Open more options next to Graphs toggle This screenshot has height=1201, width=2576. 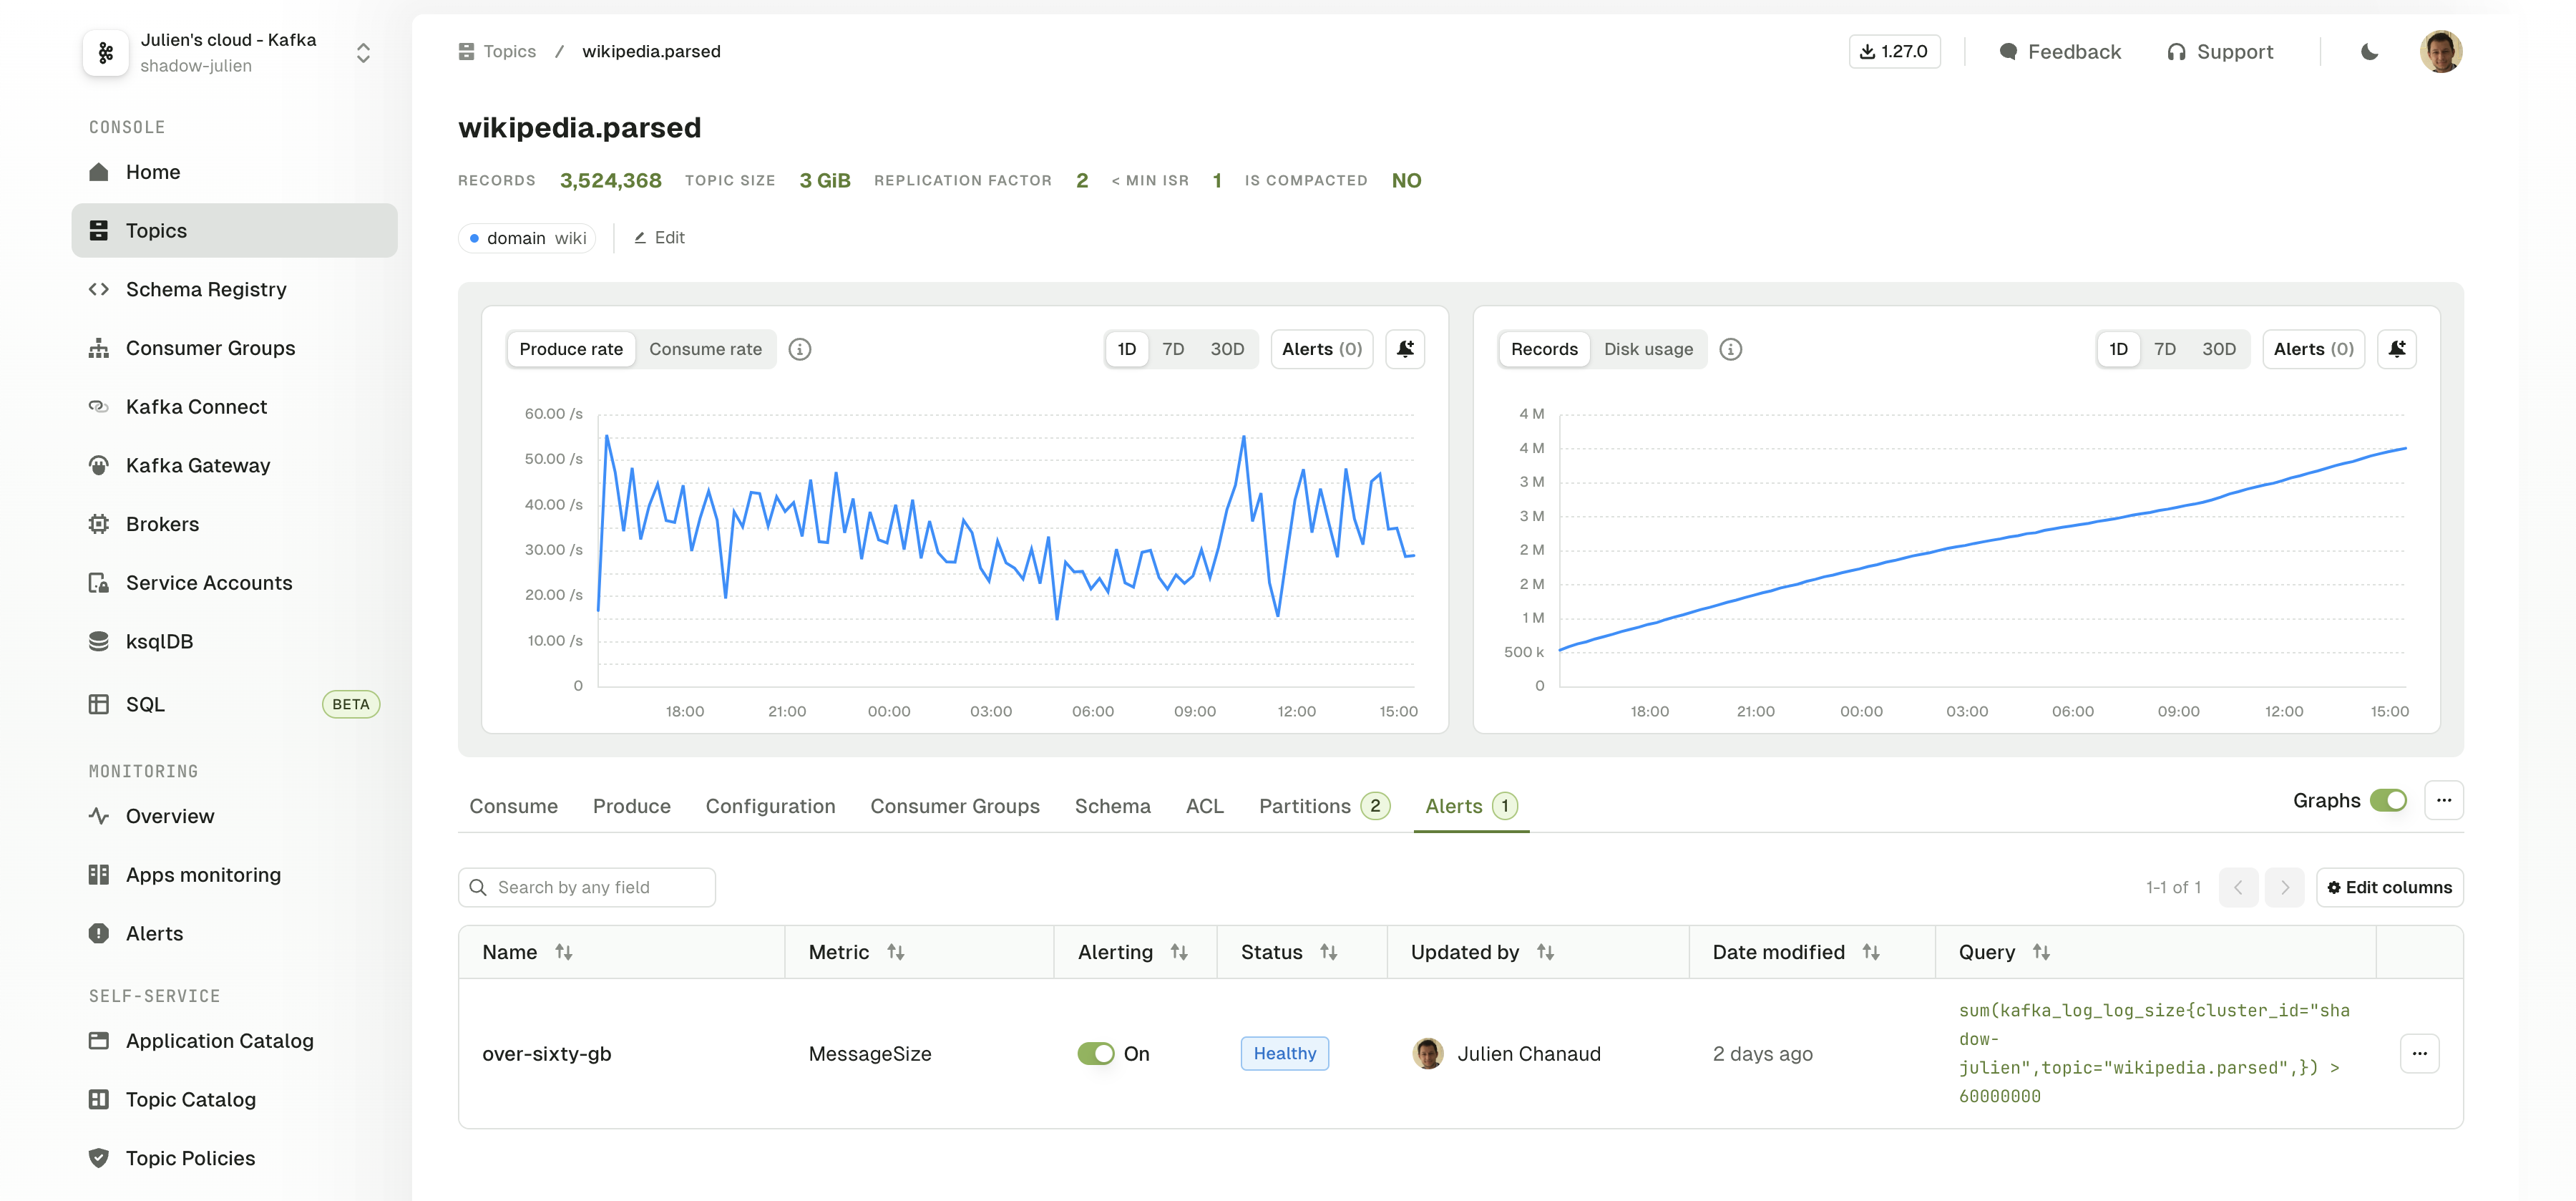2444,801
